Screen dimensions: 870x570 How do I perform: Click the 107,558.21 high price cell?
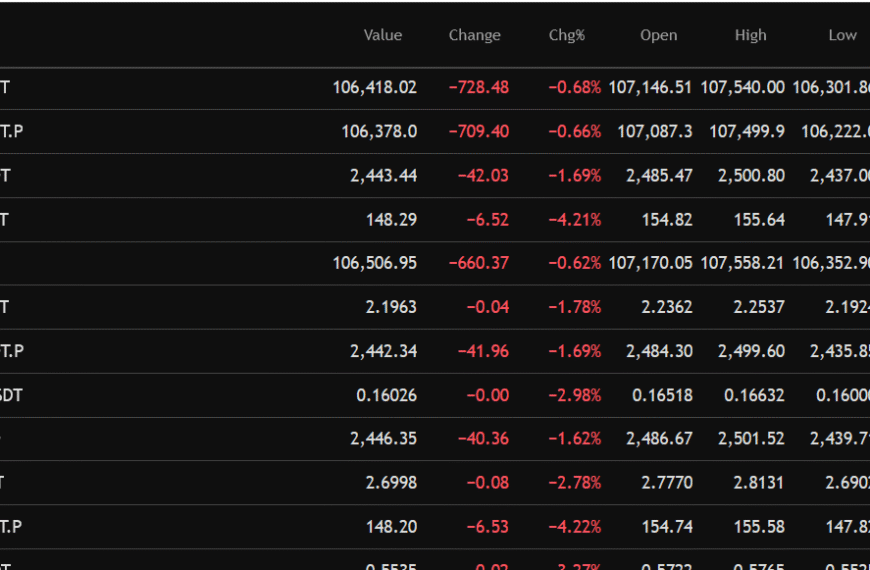pos(742,263)
